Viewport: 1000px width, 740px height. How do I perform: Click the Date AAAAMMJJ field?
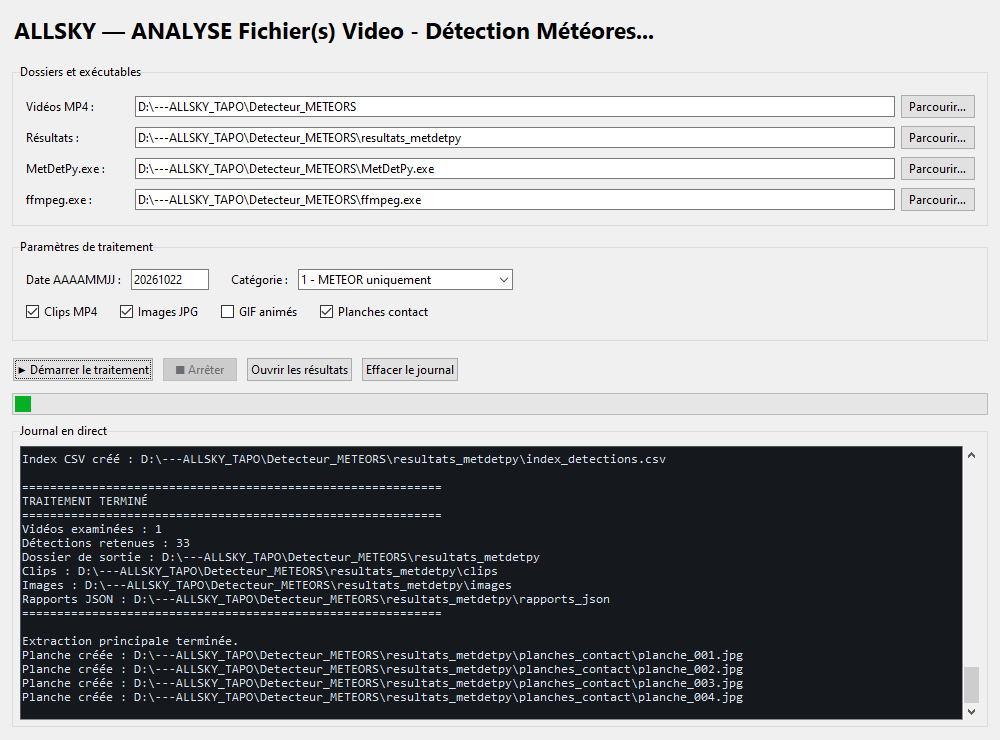(x=170, y=279)
